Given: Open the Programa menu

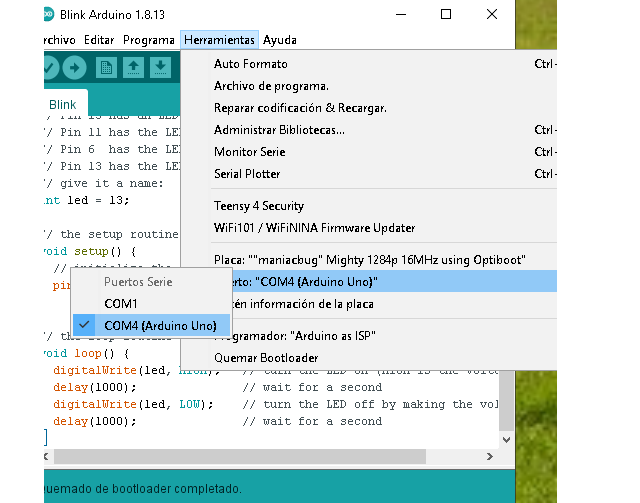Looking at the screenshot, I should click(149, 40).
